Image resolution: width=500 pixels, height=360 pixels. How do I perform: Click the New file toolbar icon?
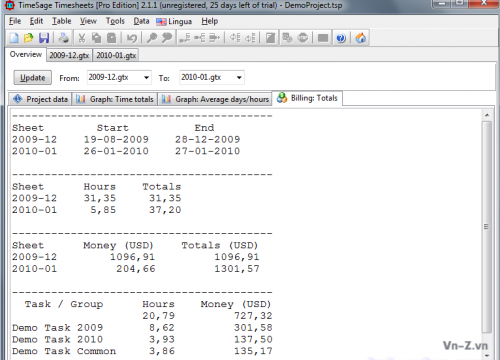[14, 38]
